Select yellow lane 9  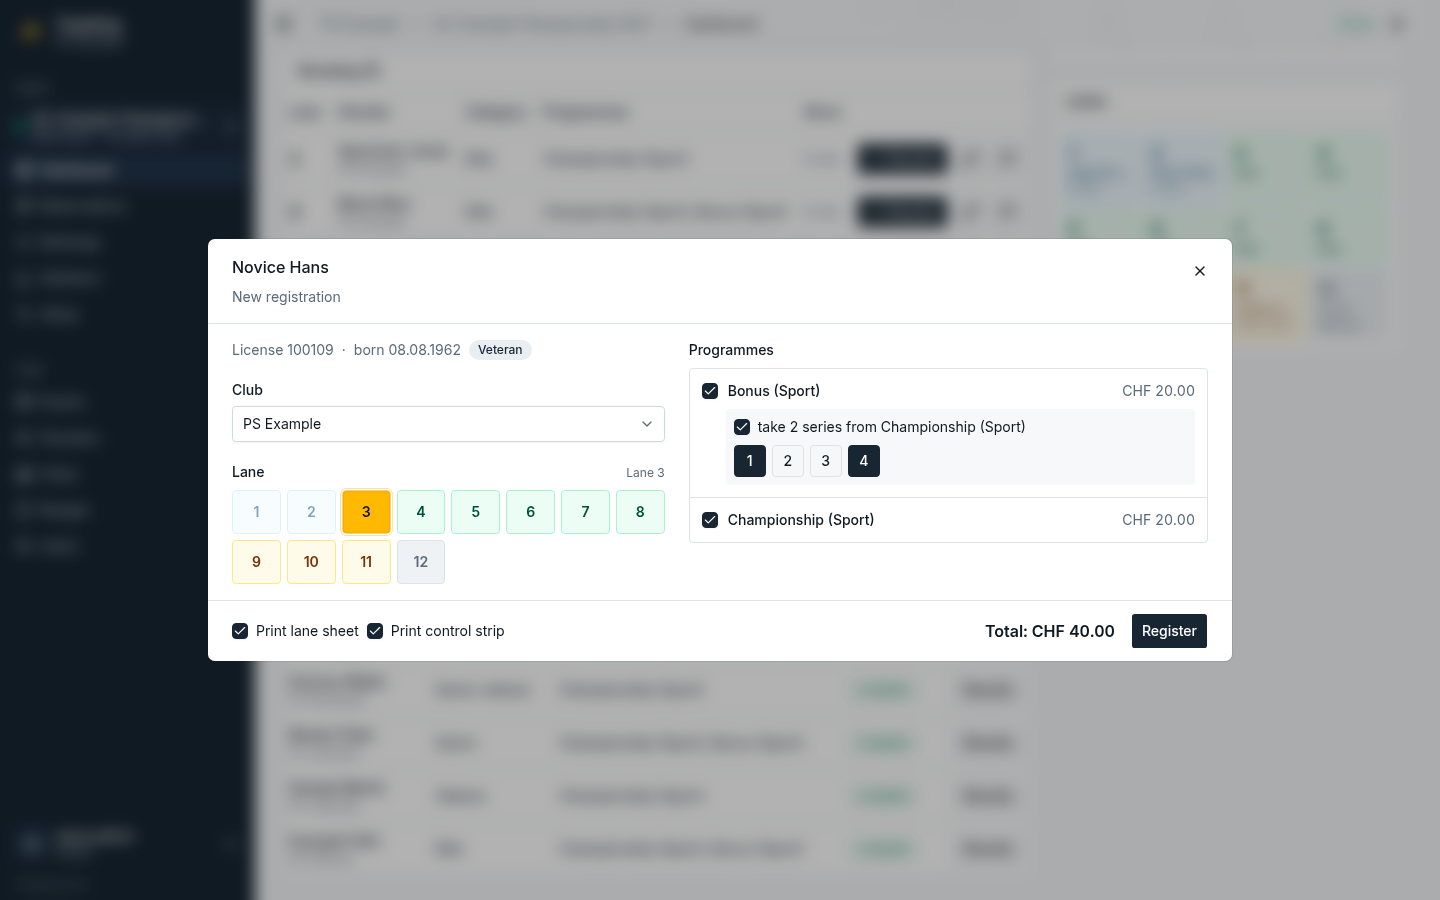click(x=256, y=562)
